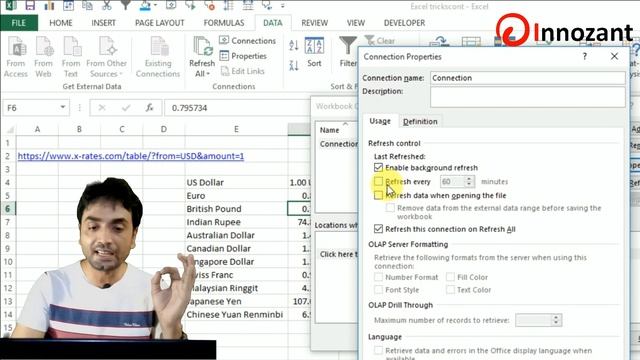The height and width of the screenshot is (360, 640).
Task: Switch to the FORMULAS ribbon tab
Action: (224, 23)
